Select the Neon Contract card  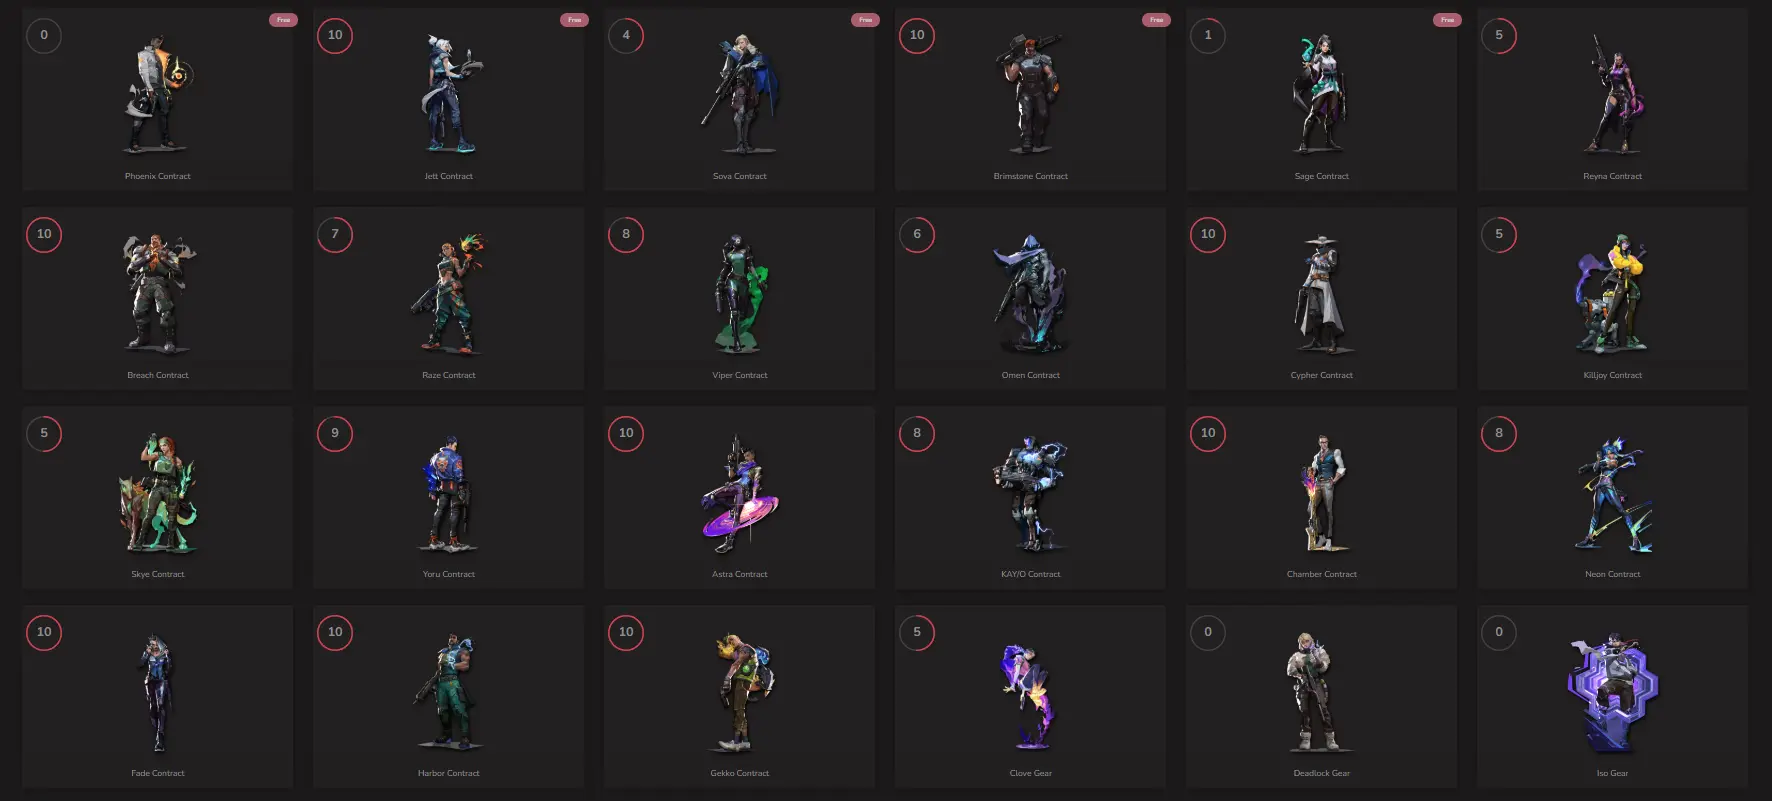pyautogui.click(x=1612, y=497)
